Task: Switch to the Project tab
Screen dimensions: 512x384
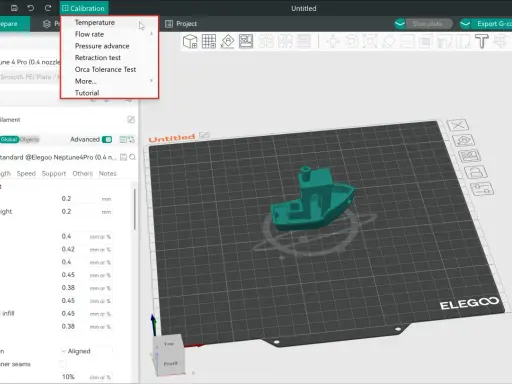Action: point(181,24)
